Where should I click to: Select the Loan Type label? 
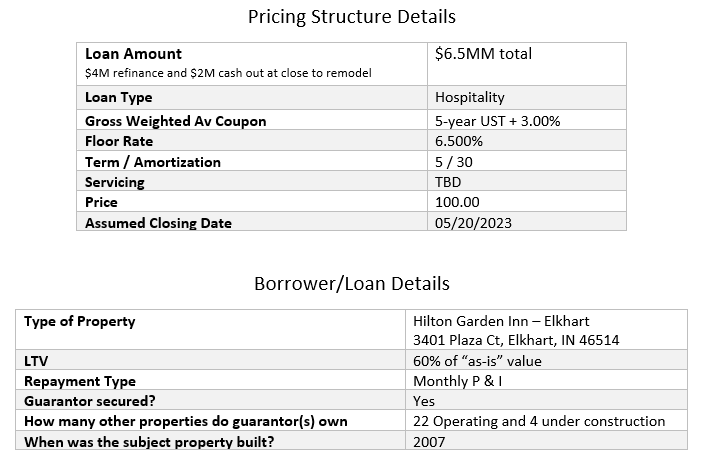(118, 98)
